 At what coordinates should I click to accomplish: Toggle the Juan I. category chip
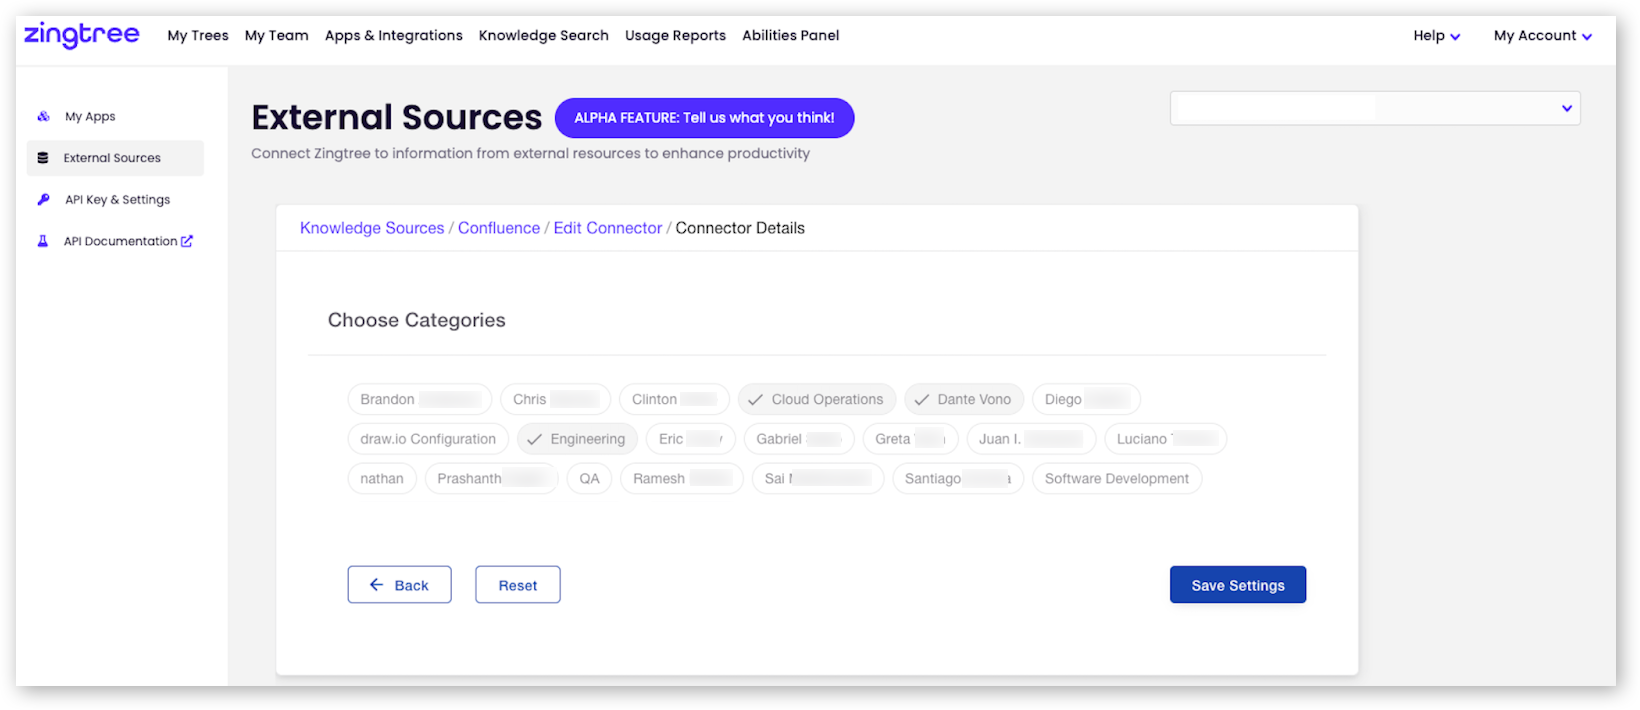pyautogui.click(x=1031, y=439)
